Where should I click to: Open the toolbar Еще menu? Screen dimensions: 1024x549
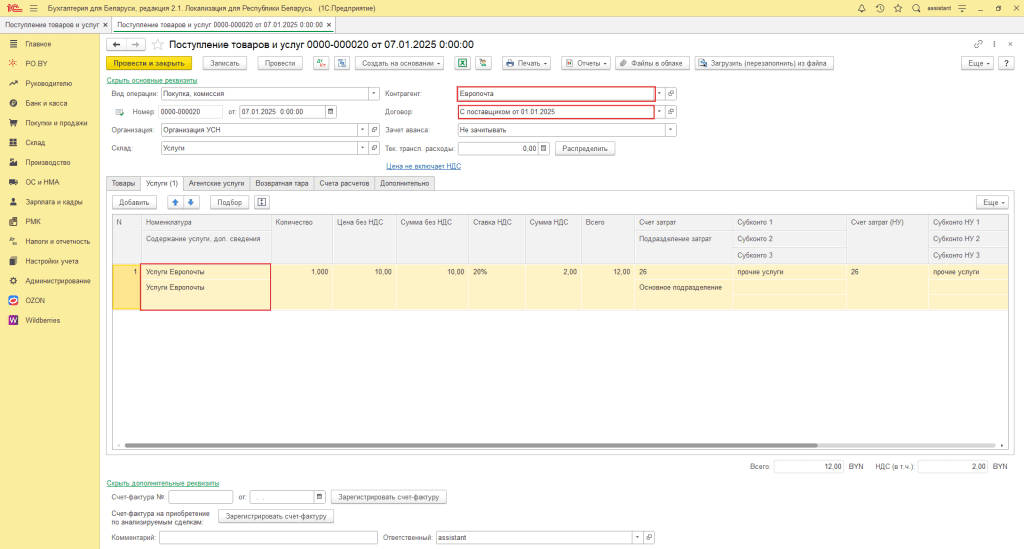(x=978, y=63)
